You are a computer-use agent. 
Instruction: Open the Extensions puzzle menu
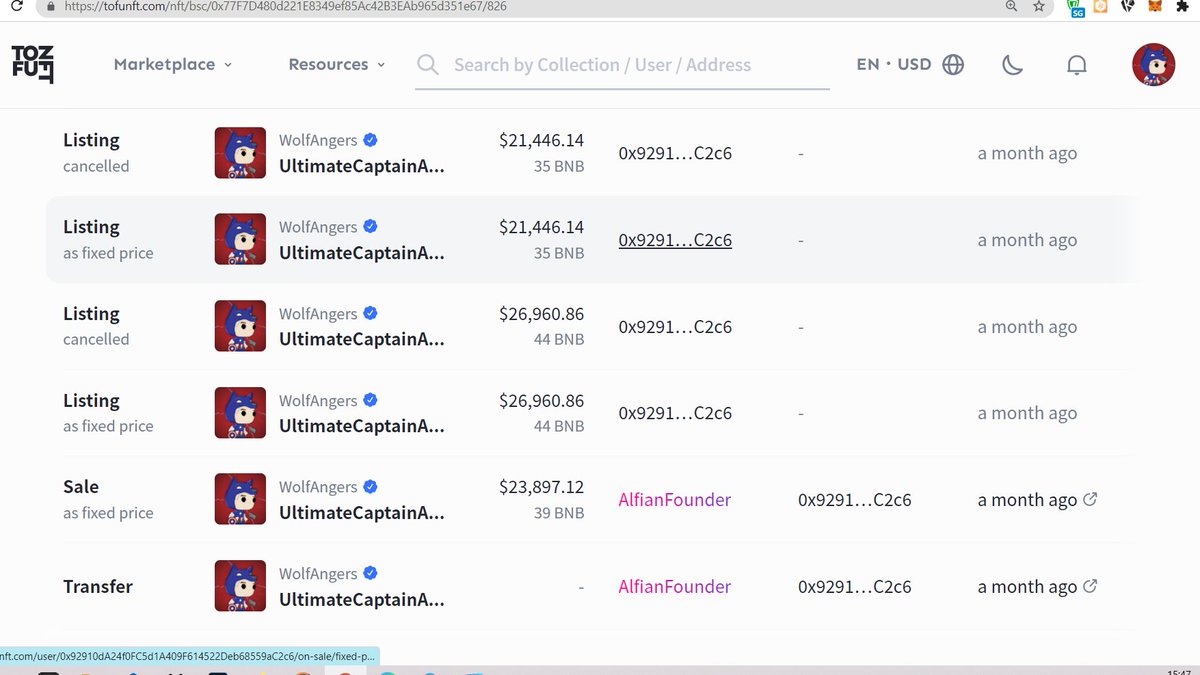[x=1182, y=6]
